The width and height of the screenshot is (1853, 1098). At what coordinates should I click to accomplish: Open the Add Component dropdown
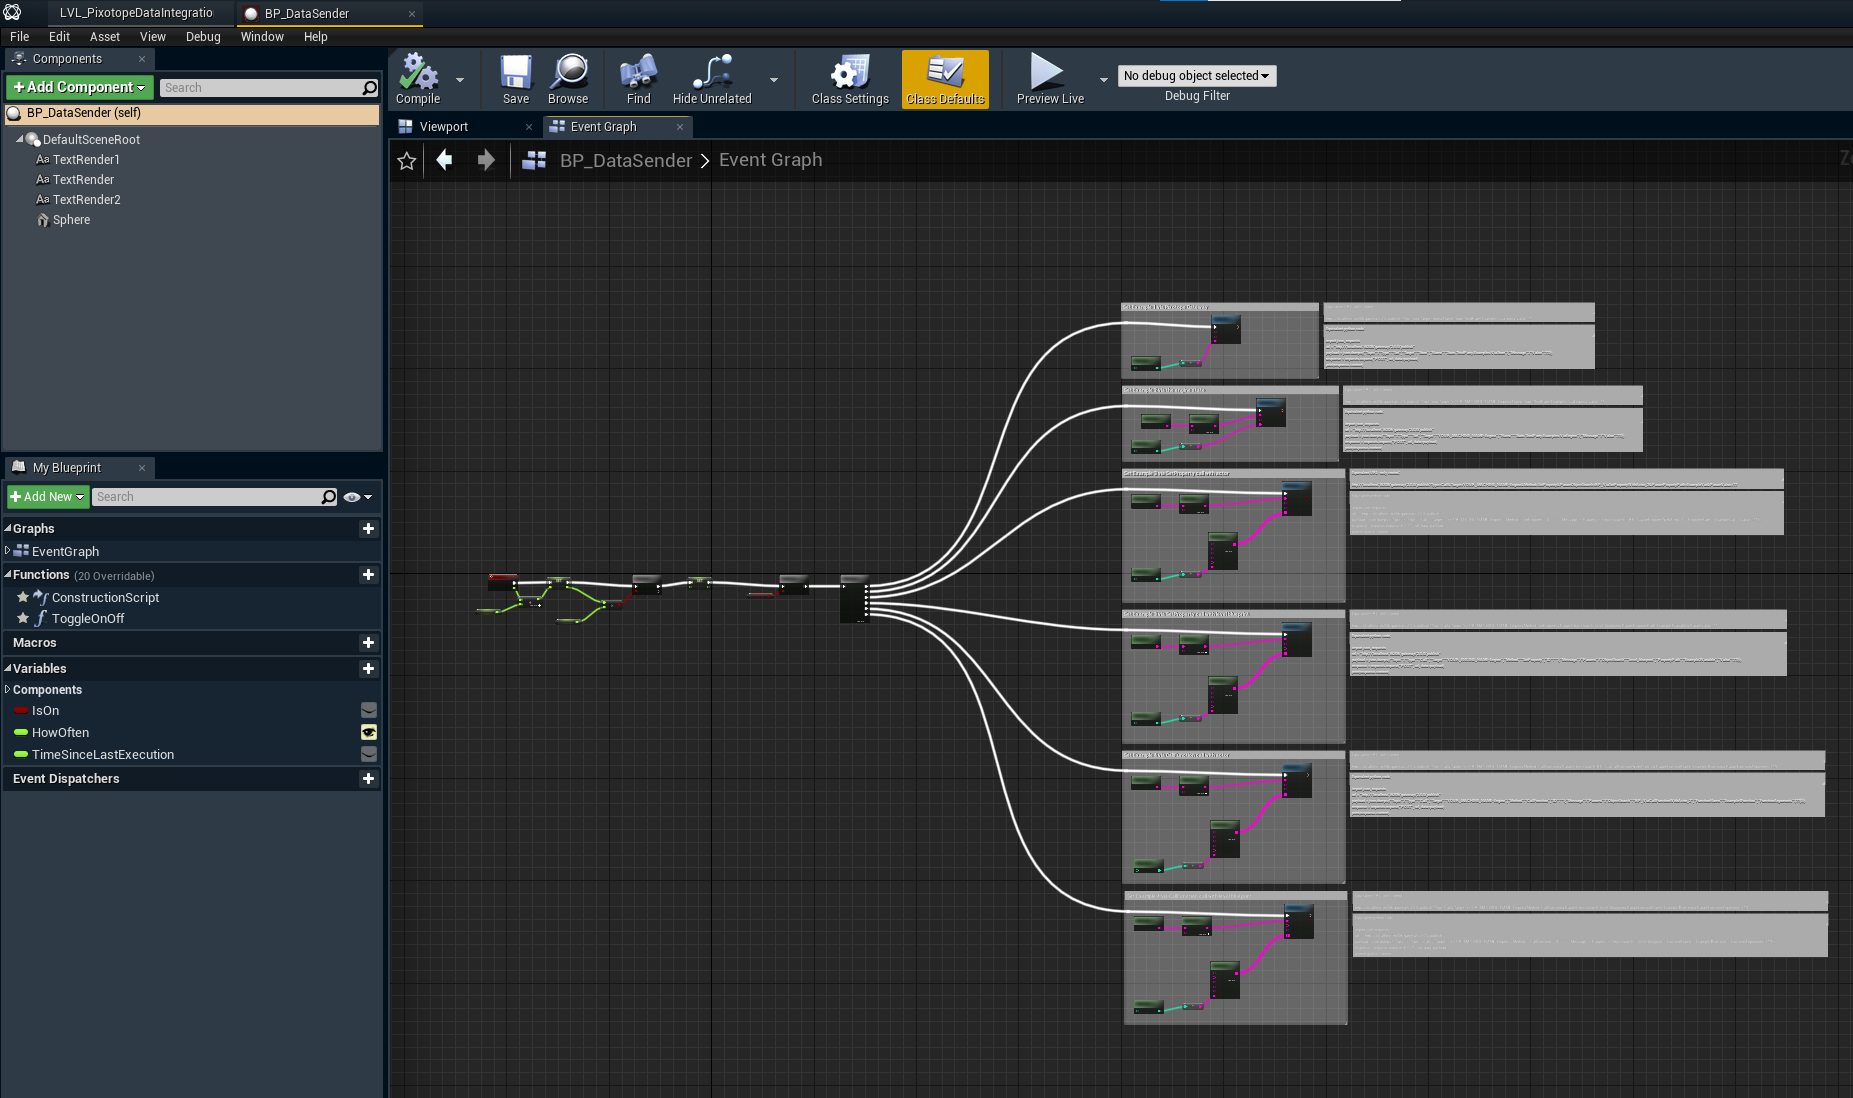pyautogui.click(x=80, y=88)
